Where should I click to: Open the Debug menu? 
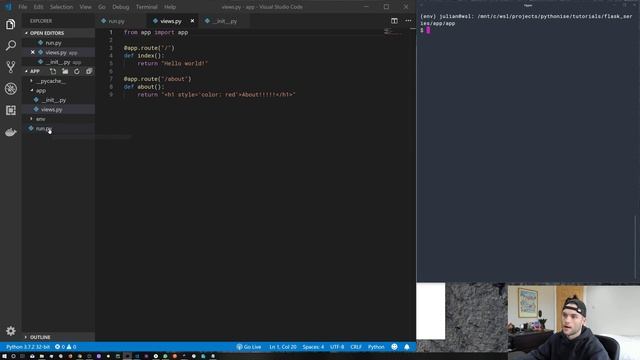tap(120, 7)
